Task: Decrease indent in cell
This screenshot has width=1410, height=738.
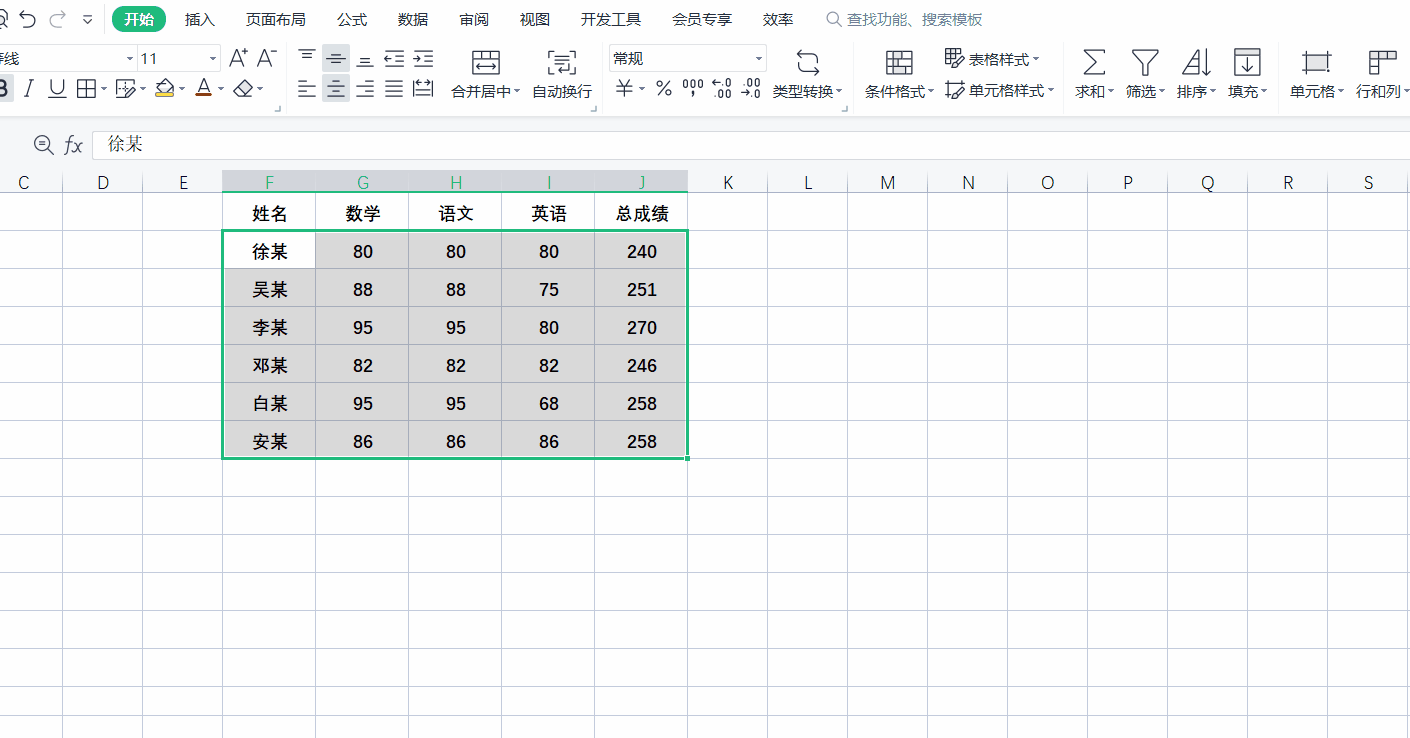Action: tap(394, 58)
